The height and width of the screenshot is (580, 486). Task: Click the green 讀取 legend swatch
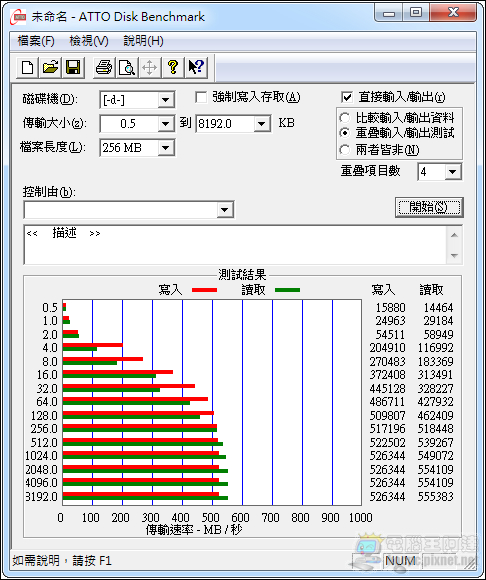pos(287,290)
